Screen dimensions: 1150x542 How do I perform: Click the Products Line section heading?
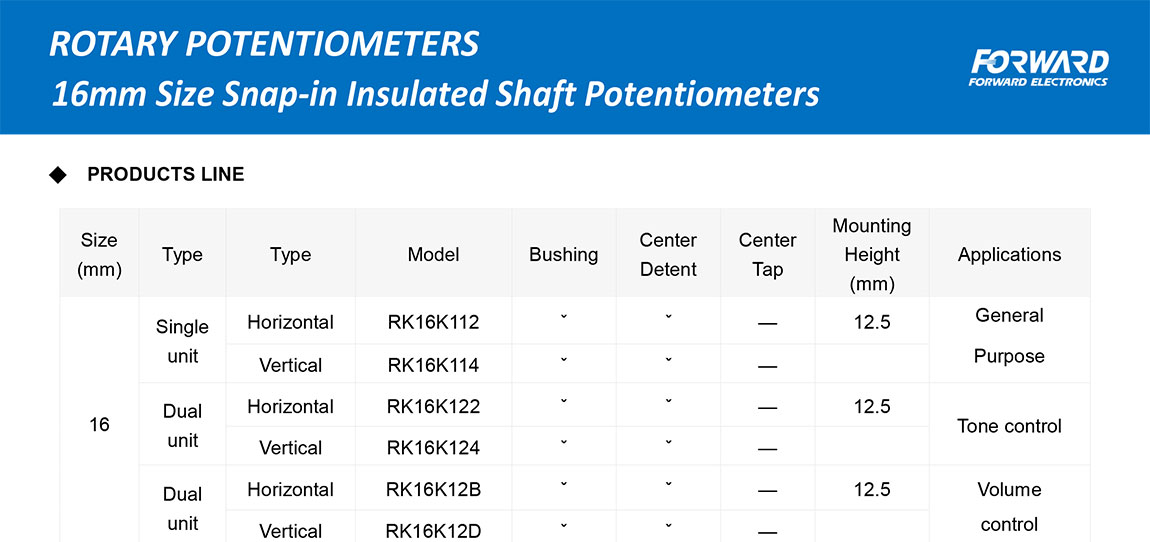[166, 175]
